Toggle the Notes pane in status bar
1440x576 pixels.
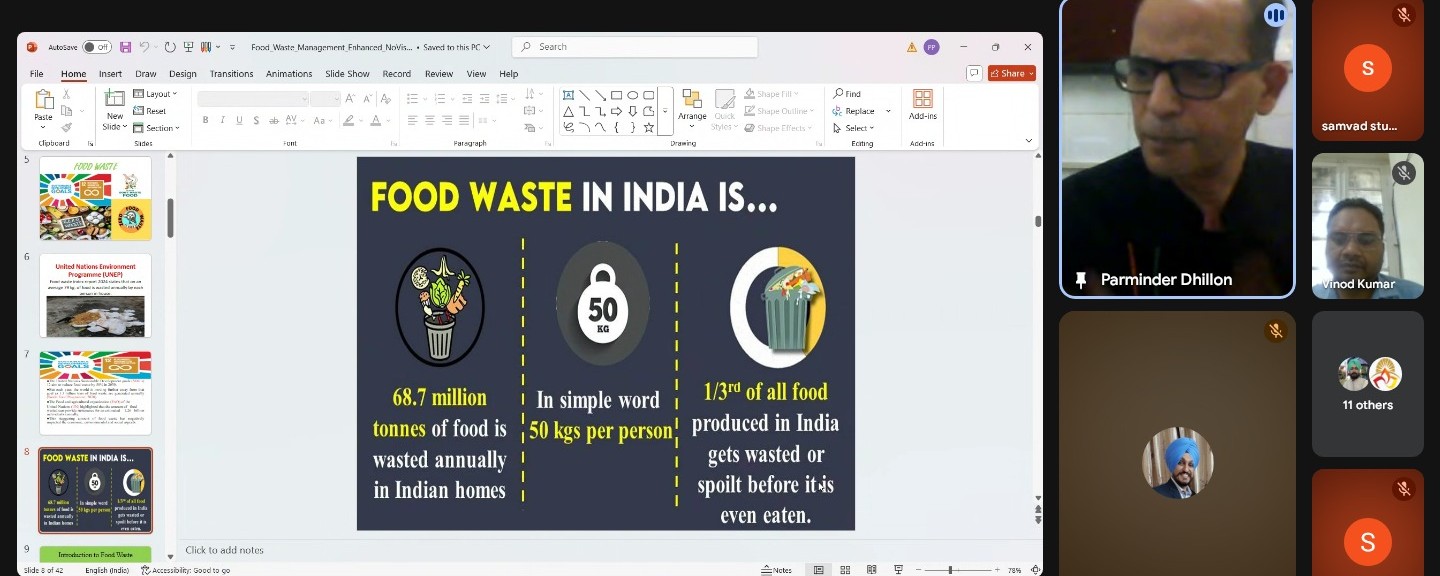tap(776, 570)
